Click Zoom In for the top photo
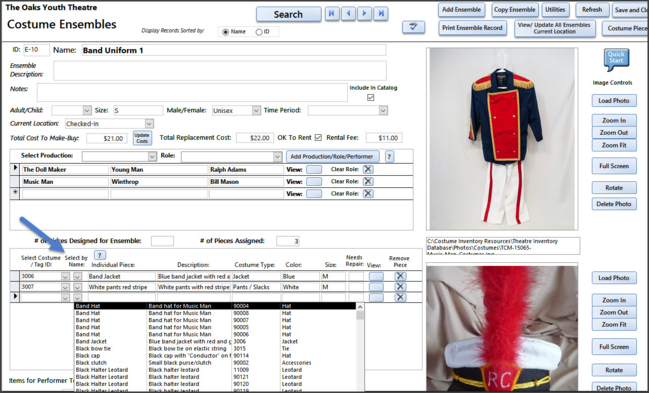The image size is (649, 393). point(614,121)
